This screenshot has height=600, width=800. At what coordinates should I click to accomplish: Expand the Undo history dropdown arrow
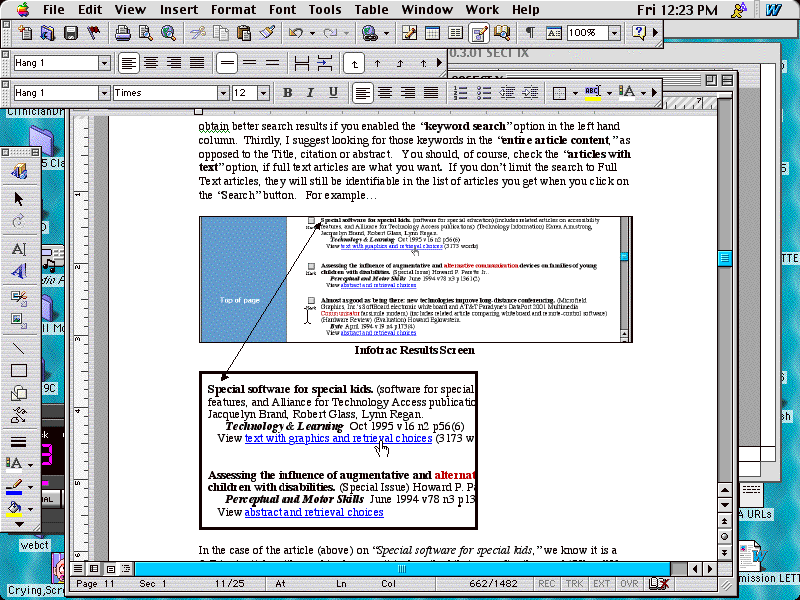coord(312,34)
